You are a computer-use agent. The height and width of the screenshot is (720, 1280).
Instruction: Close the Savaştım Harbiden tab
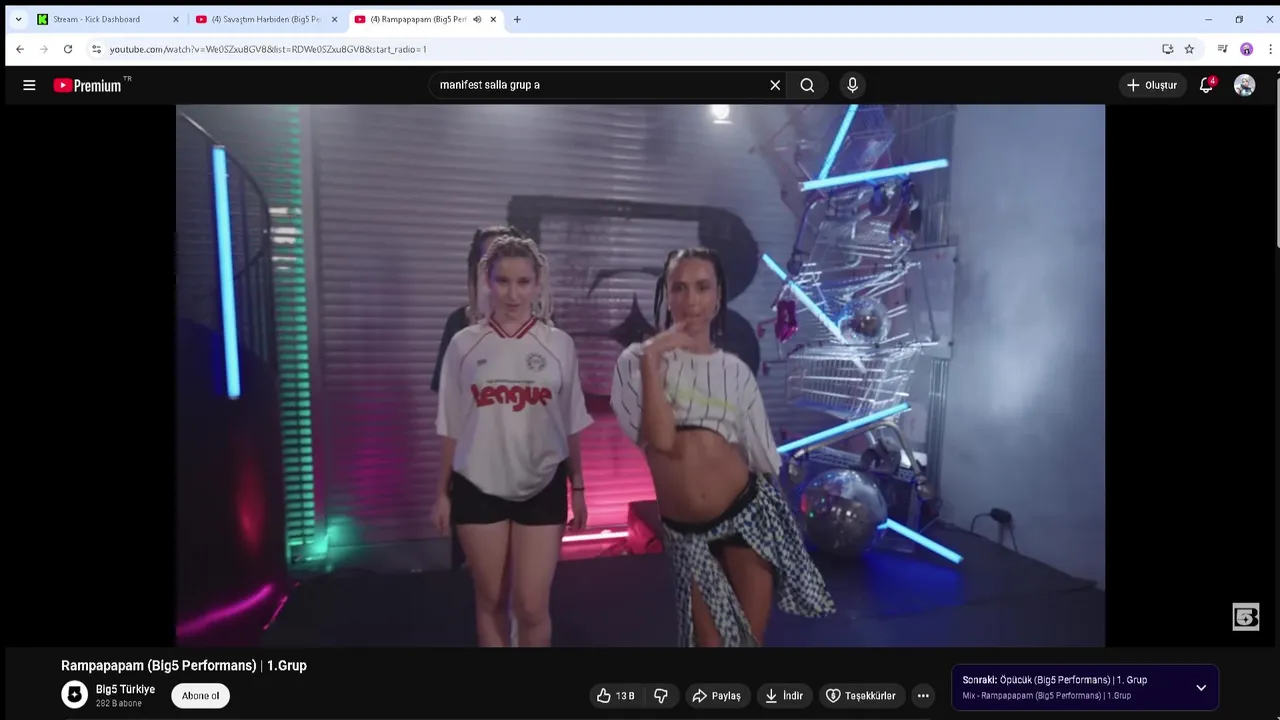coord(334,19)
